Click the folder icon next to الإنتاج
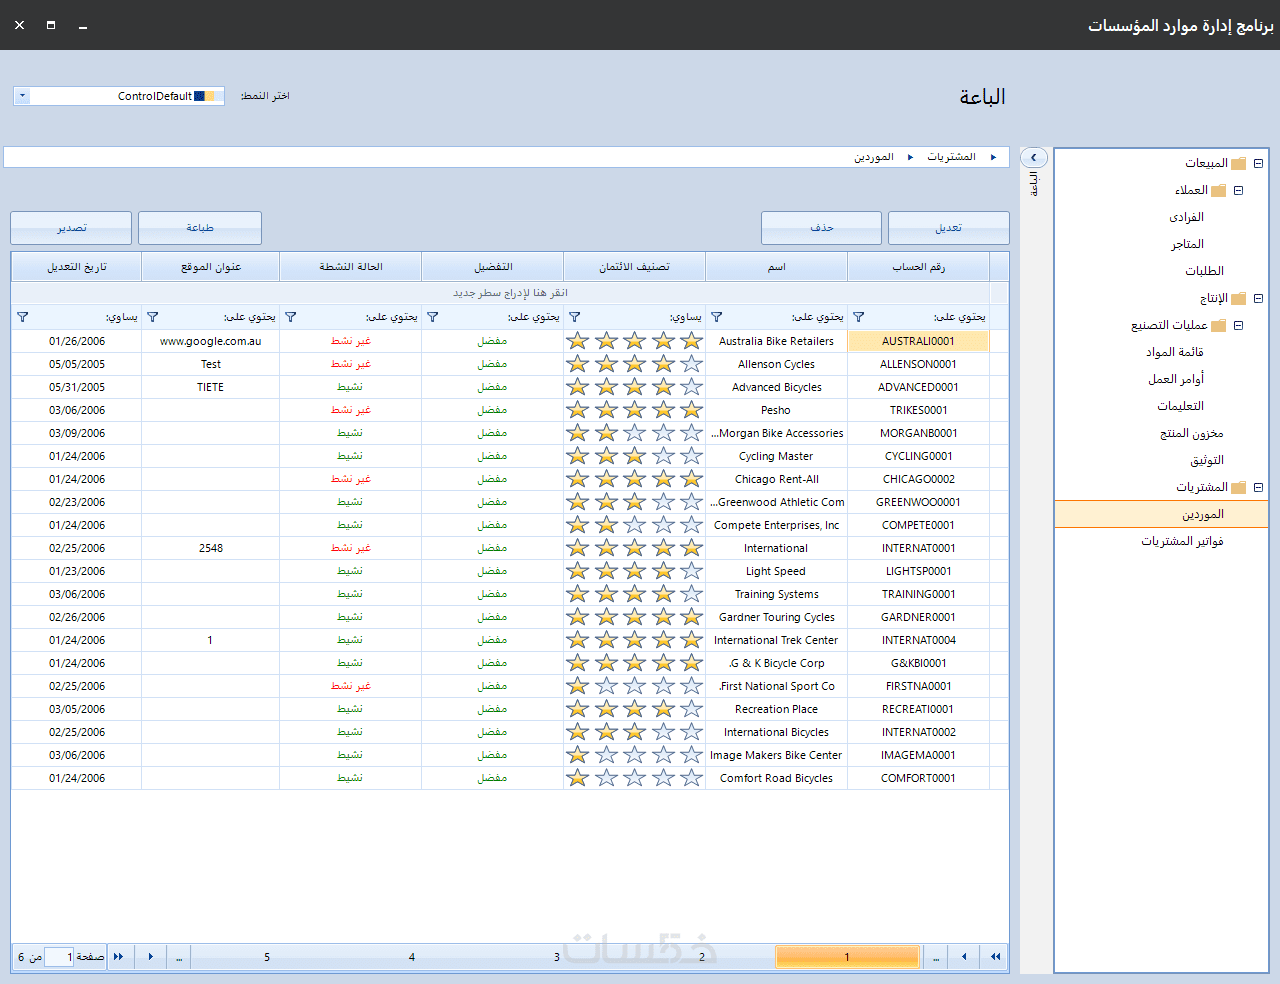 point(1238,298)
